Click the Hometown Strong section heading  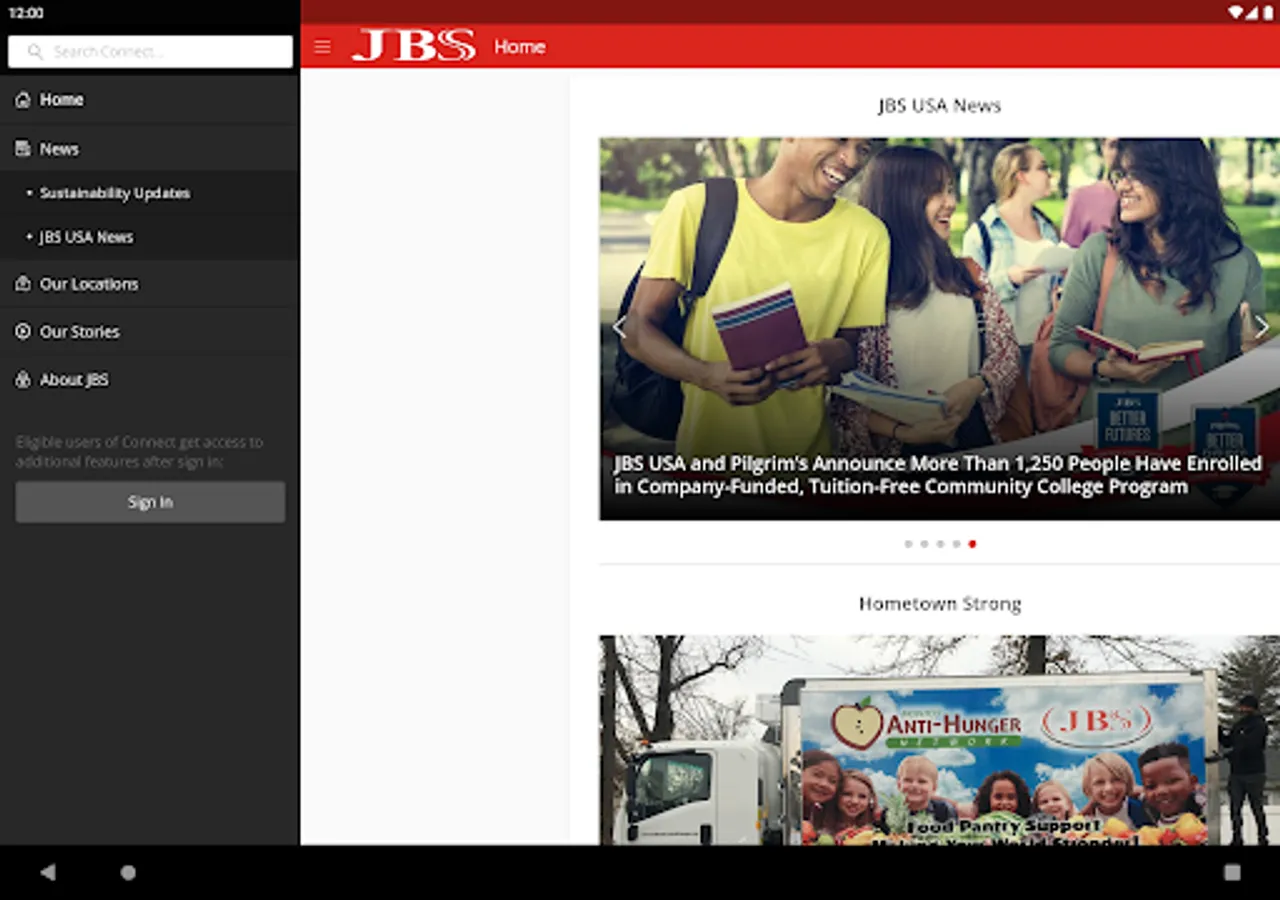pos(940,604)
